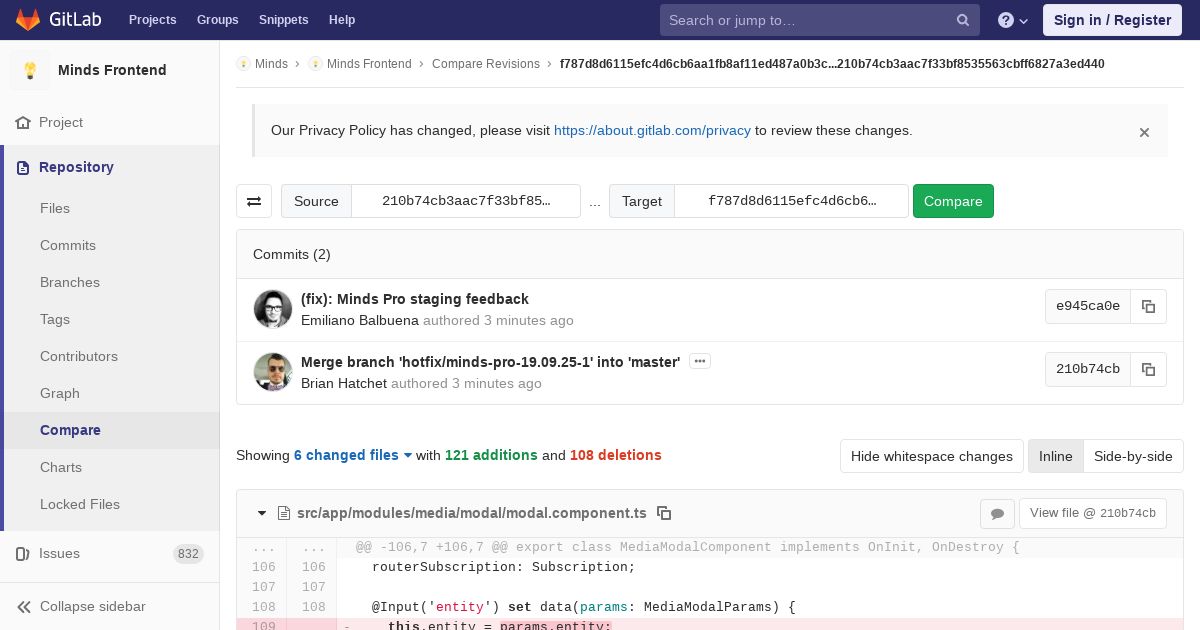Screen dimensions: 1200x630
Task: Click the 832 issues count badge
Action: (x=188, y=554)
